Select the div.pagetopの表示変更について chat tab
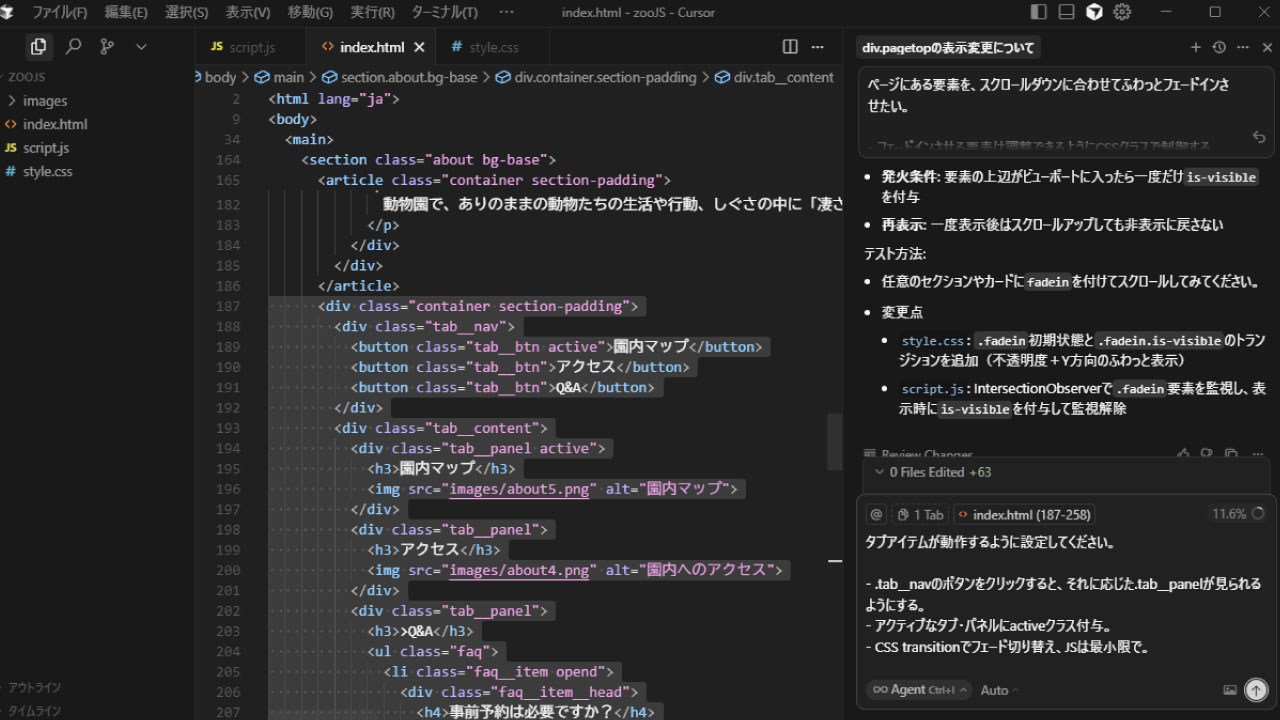The width and height of the screenshot is (1280, 720). click(948, 47)
